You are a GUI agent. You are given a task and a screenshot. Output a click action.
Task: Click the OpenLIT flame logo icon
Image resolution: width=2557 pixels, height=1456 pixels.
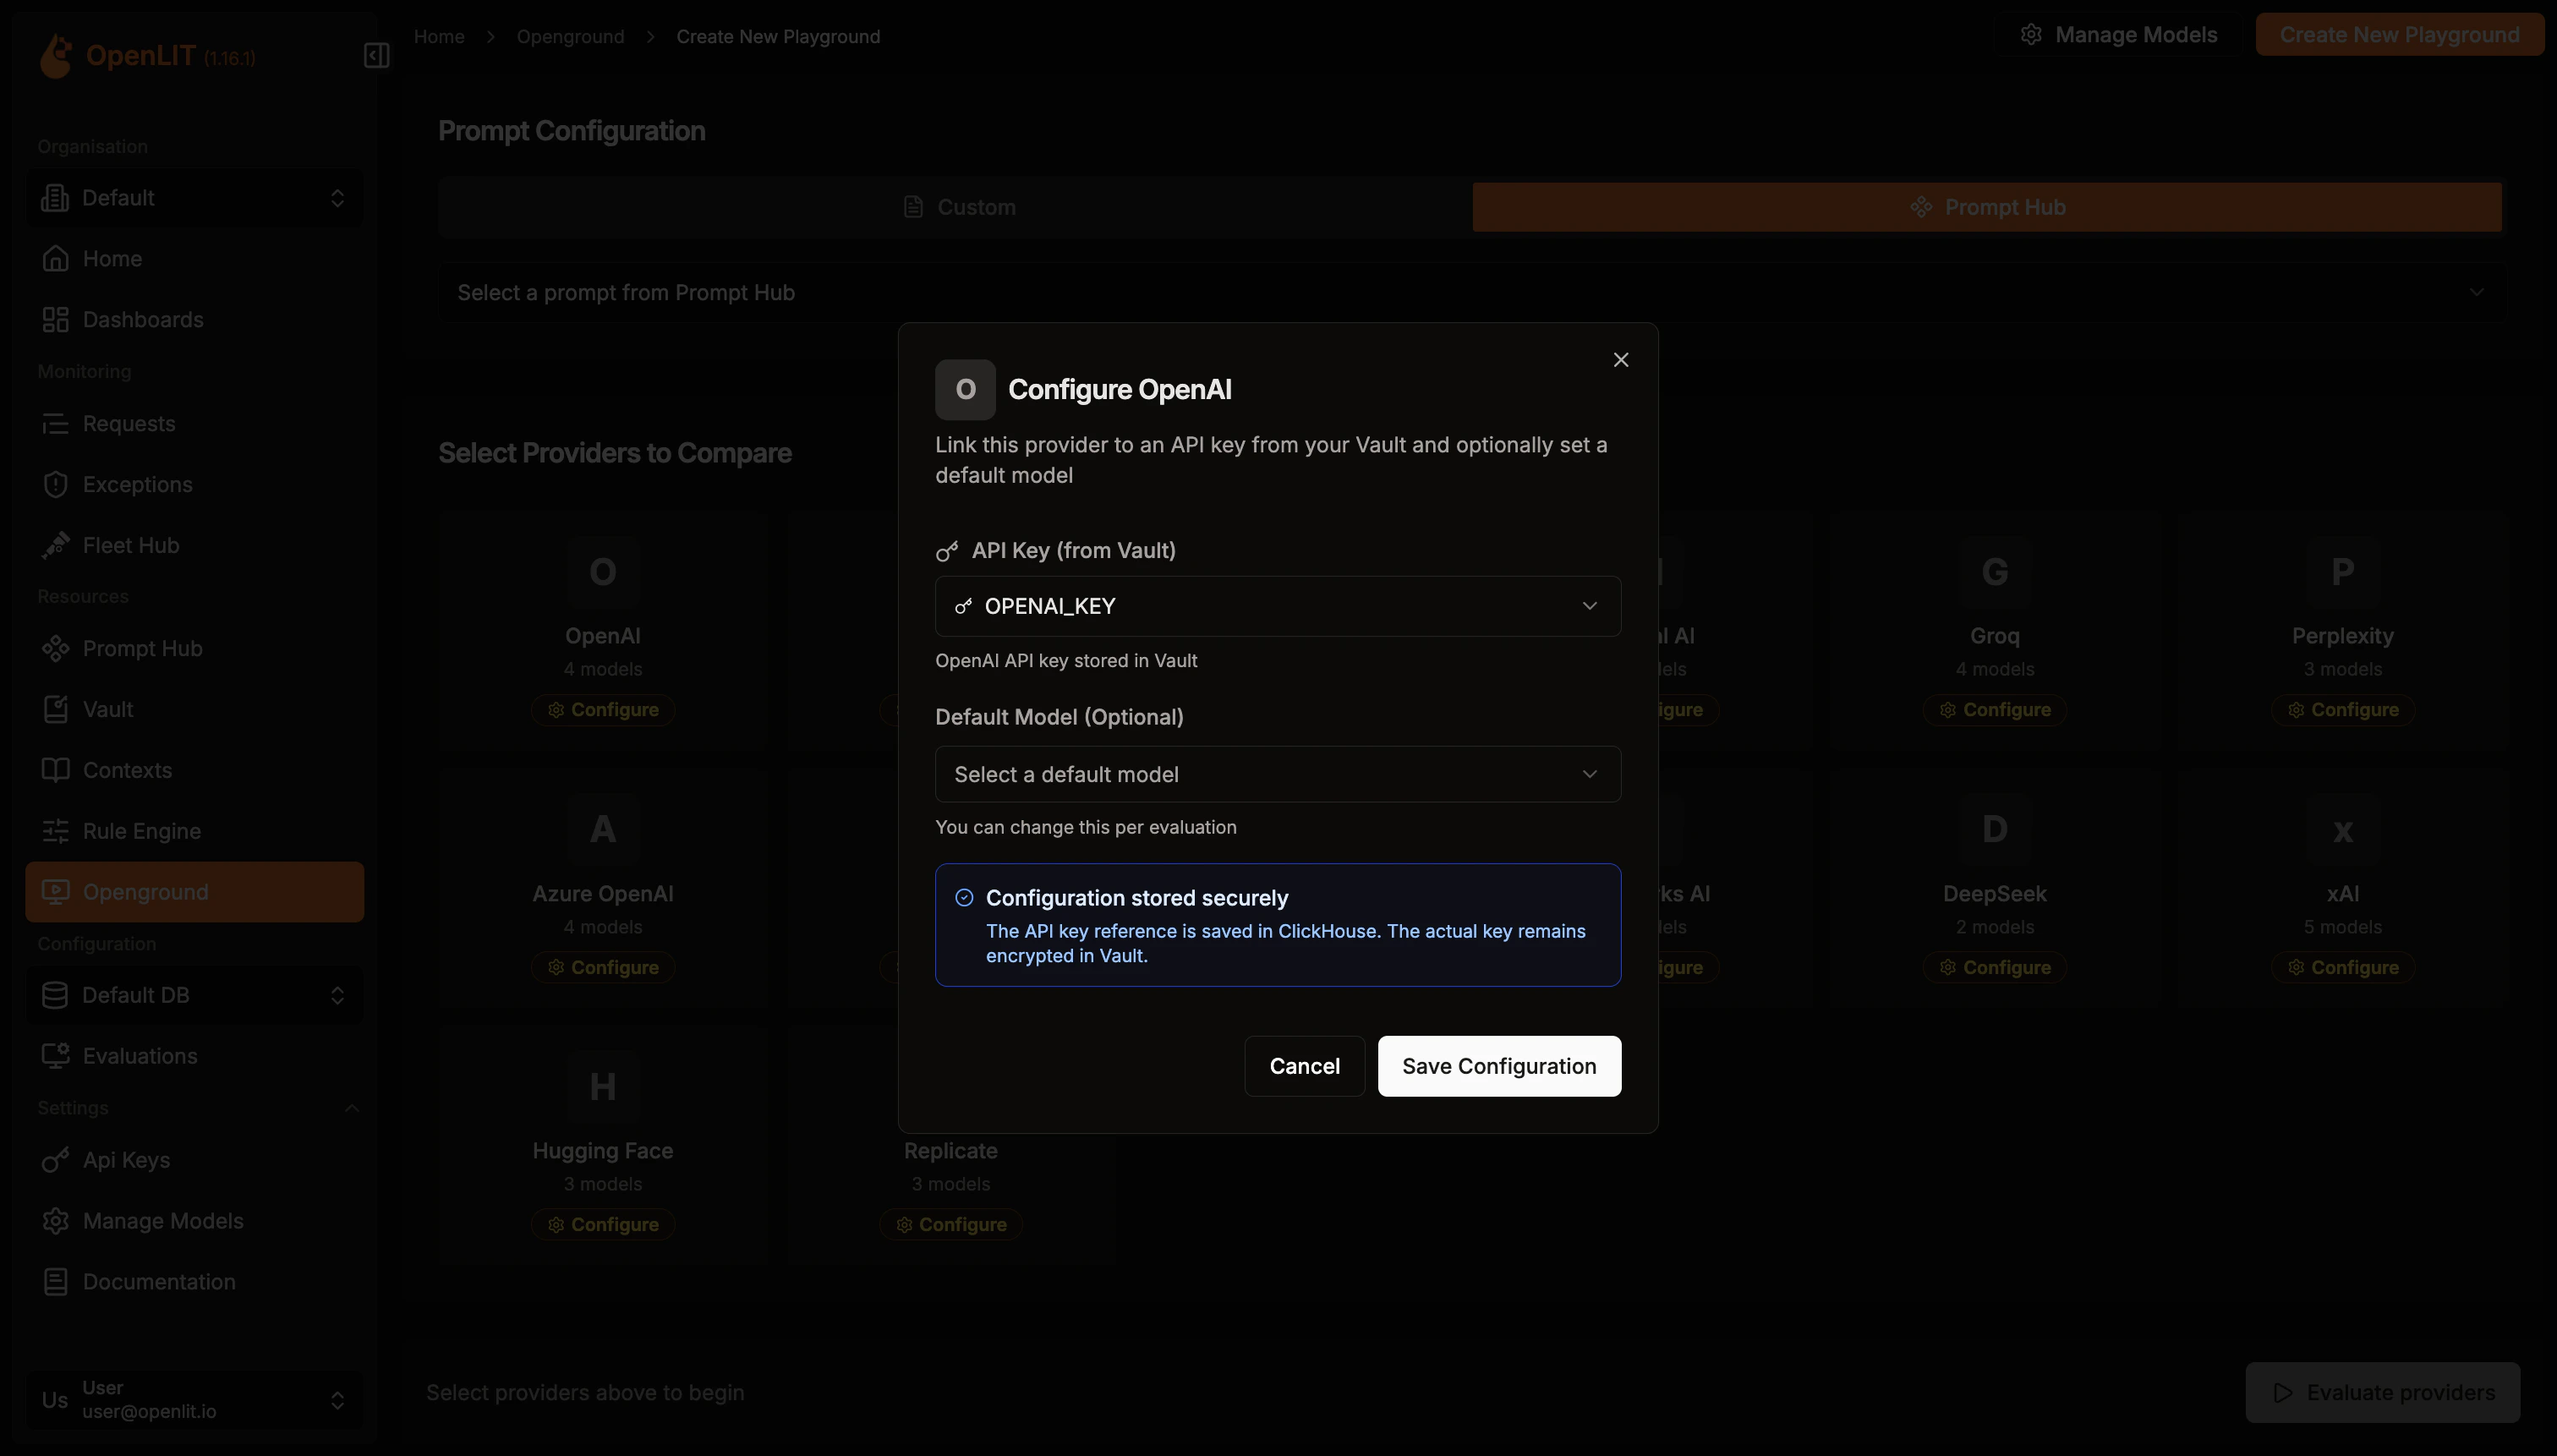[56, 55]
